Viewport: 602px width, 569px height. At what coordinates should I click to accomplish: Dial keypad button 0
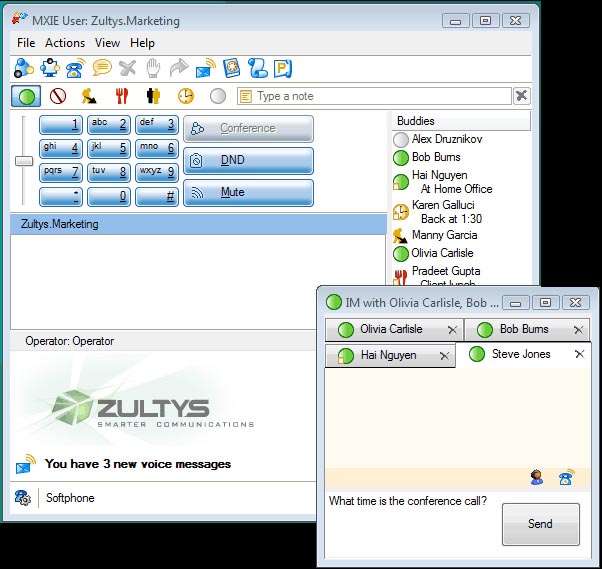(x=109, y=197)
